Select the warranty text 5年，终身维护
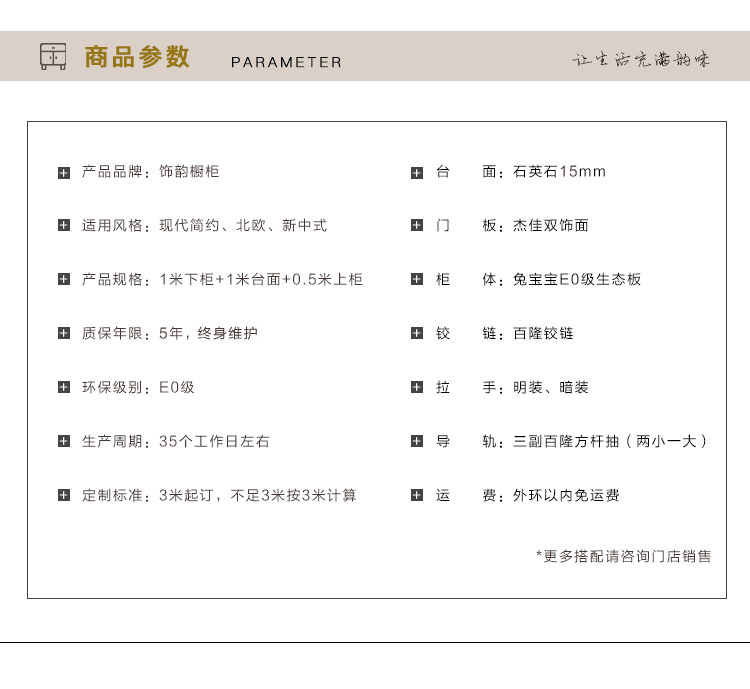The width and height of the screenshot is (750, 689). pos(208,333)
